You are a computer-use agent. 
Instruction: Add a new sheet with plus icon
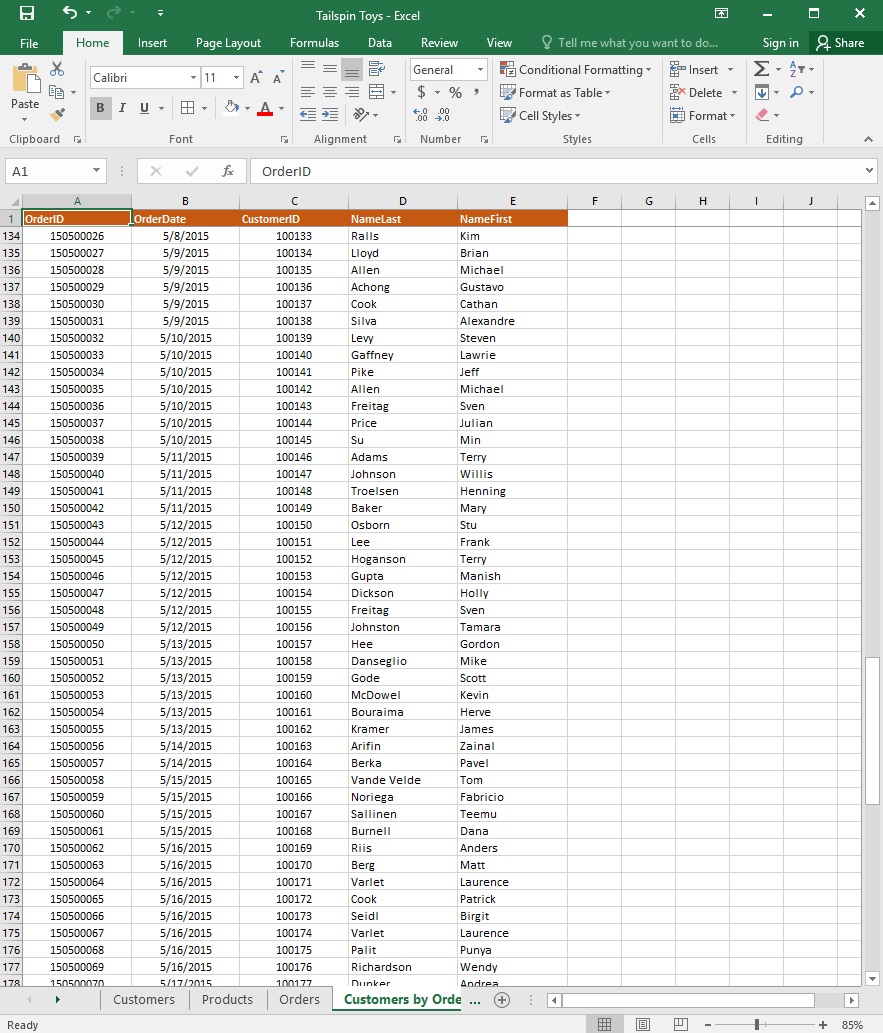(502, 999)
